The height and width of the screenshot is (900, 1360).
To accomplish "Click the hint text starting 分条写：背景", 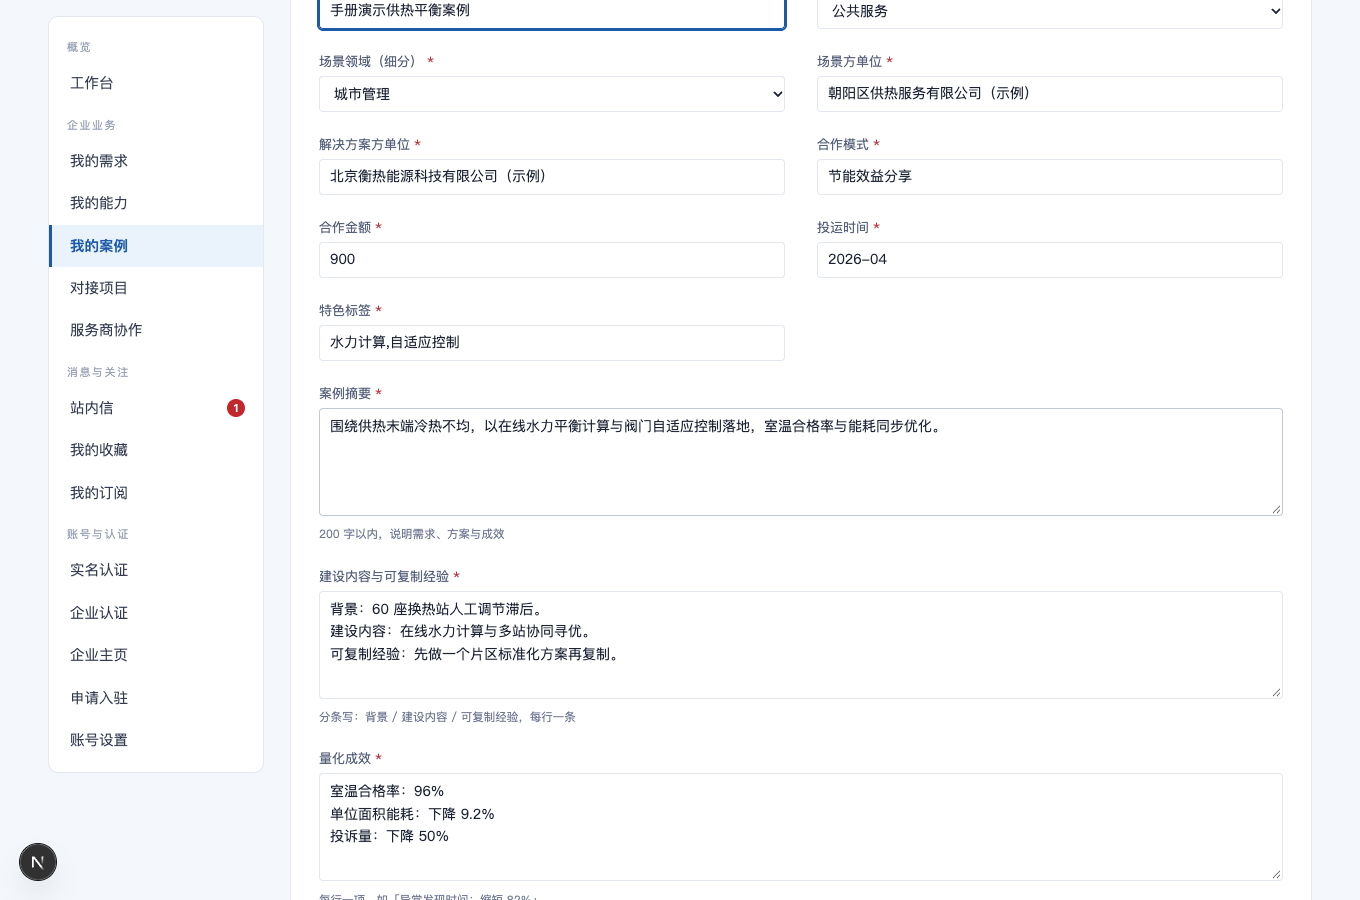I will click(447, 717).
